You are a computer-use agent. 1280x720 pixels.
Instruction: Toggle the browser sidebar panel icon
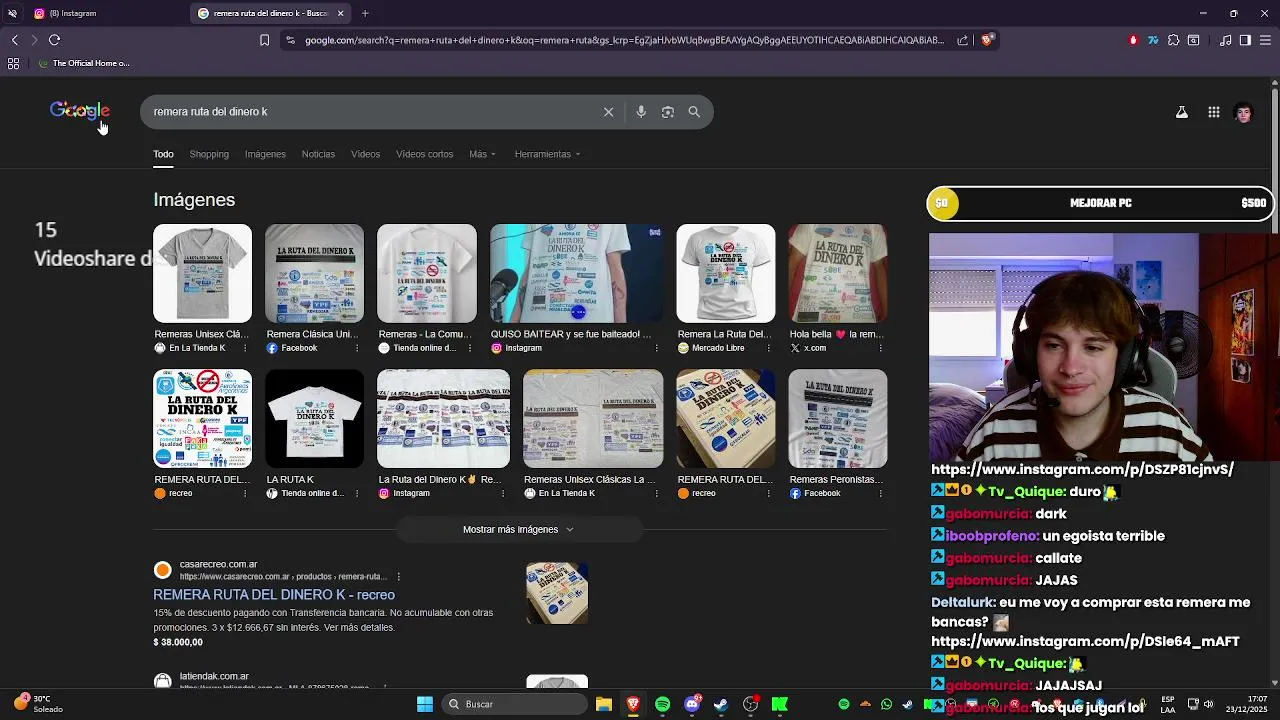(x=1245, y=40)
